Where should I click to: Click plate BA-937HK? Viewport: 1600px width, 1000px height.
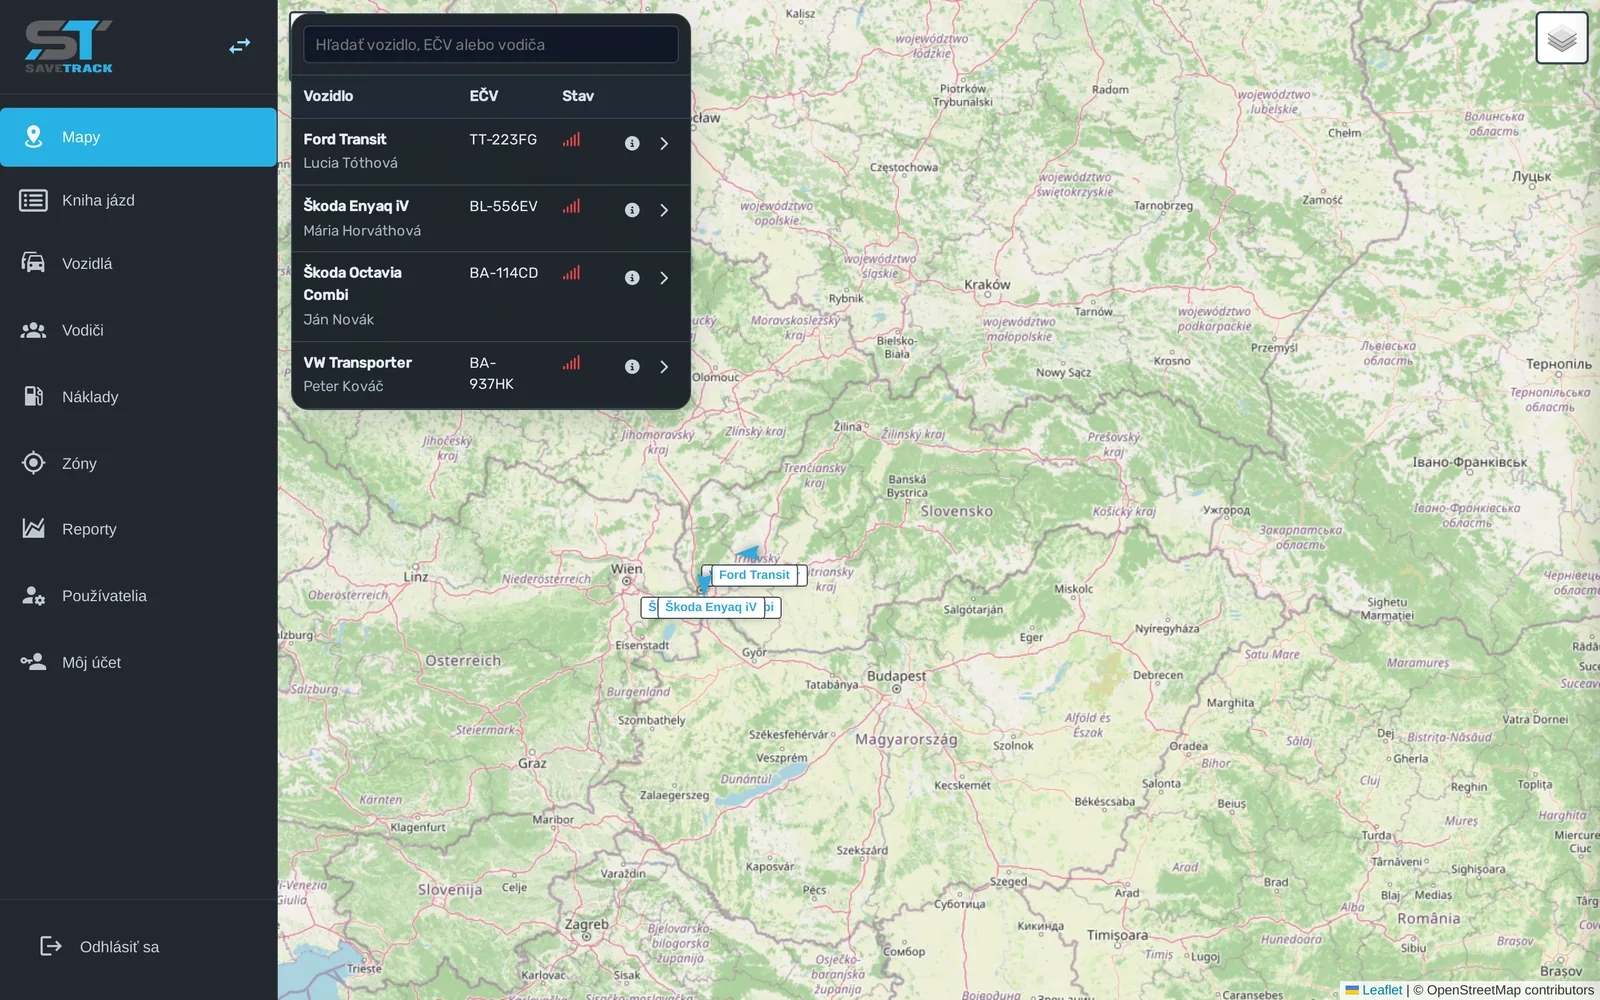point(492,373)
